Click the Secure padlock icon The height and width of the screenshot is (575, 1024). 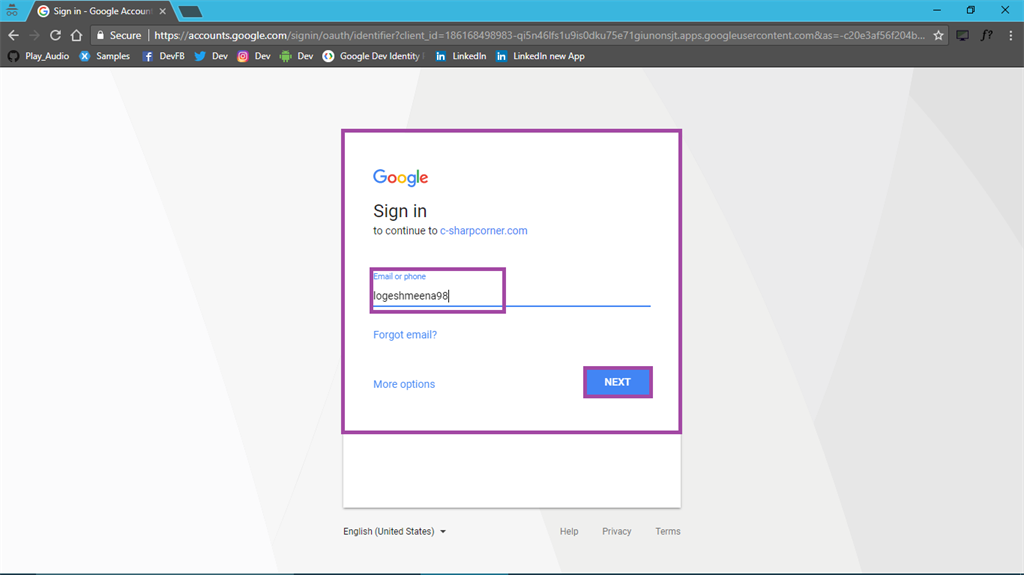101,35
